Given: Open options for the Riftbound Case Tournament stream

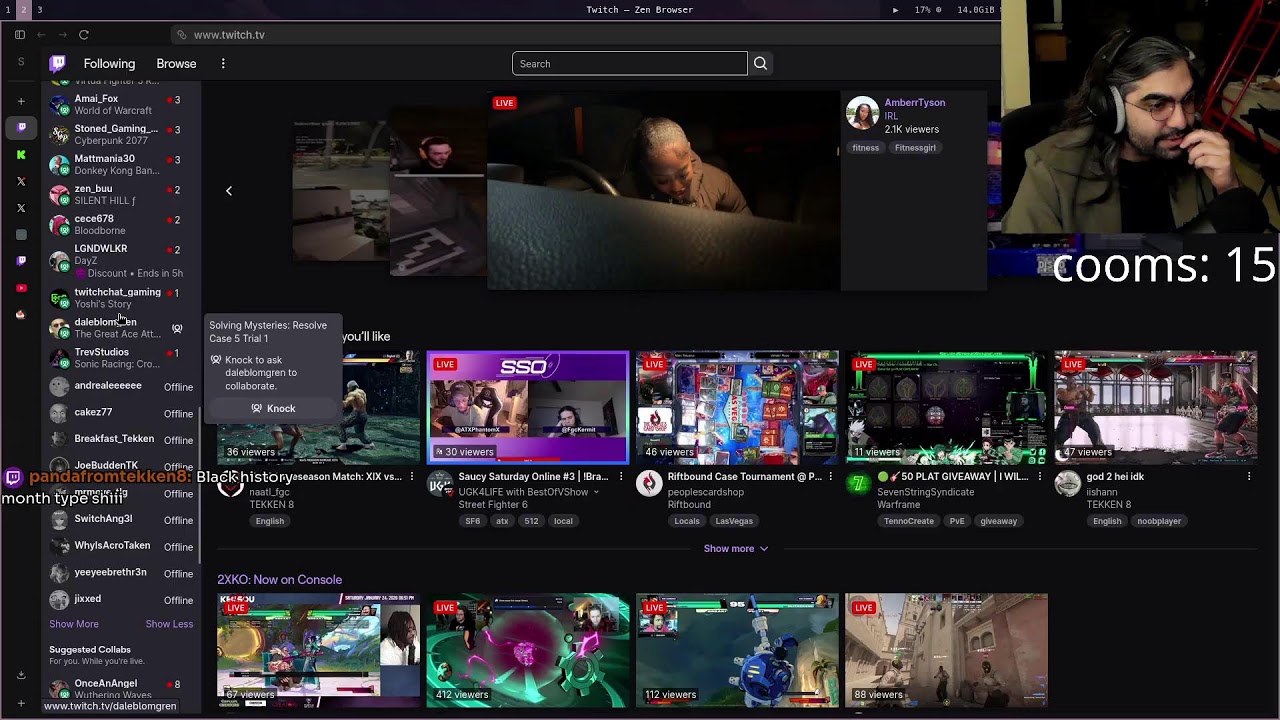Looking at the screenshot, I should pyautogui.click(x=830, y=477).
